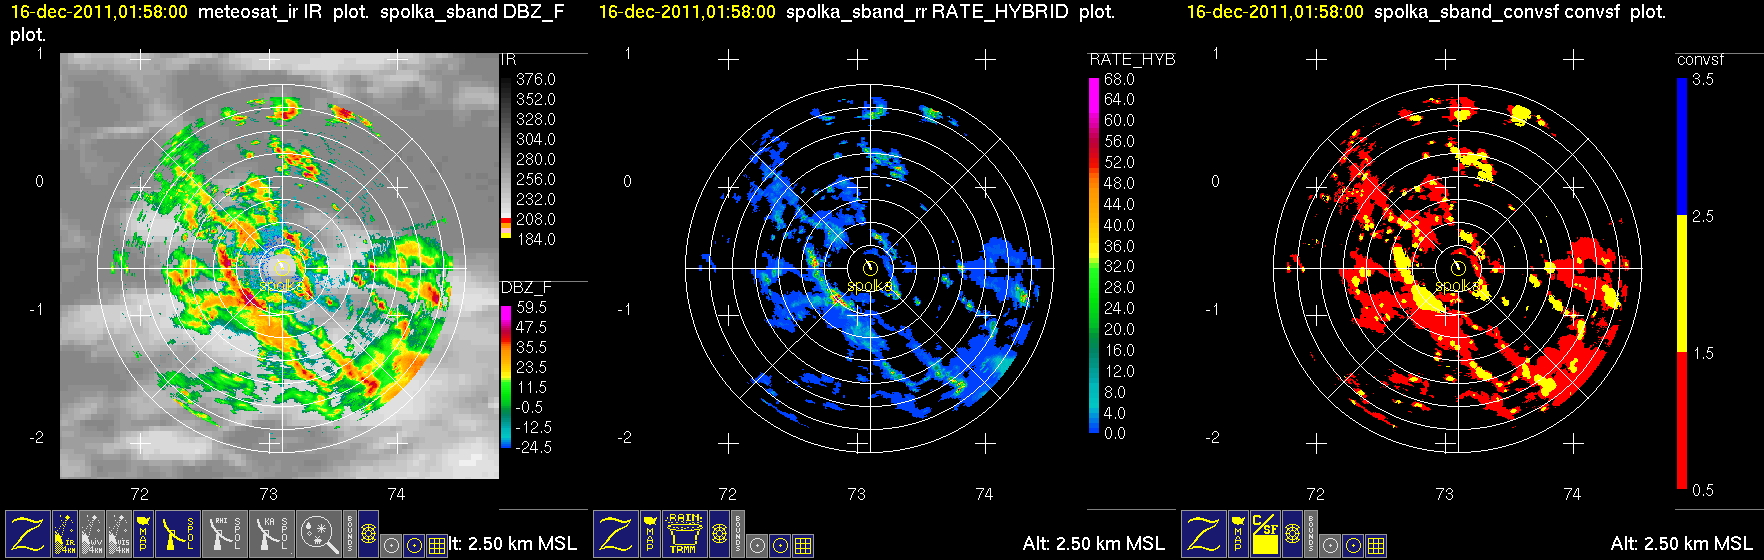Click the 3.5 value on the convsf legend
The height and width of the screenshot is (560, 1764).
click(x=1702, y=79)
